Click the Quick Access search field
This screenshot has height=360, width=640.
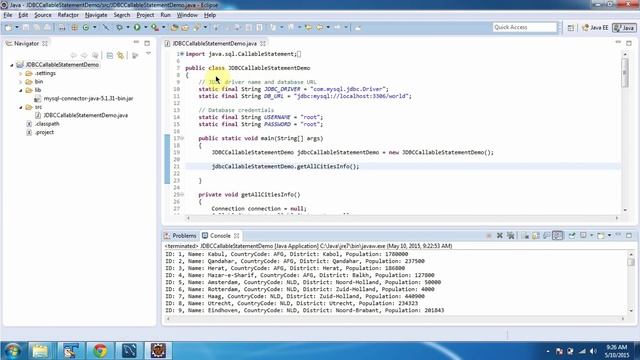click(x=524, y=27)
